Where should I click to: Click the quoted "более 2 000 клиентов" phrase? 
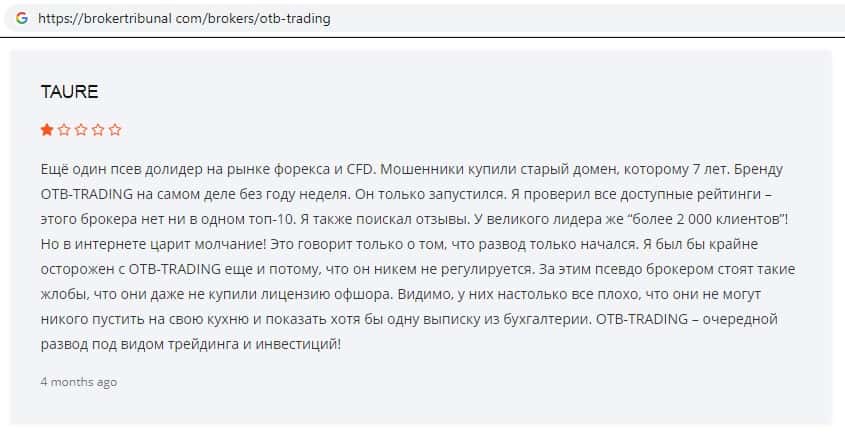(706, 218)
